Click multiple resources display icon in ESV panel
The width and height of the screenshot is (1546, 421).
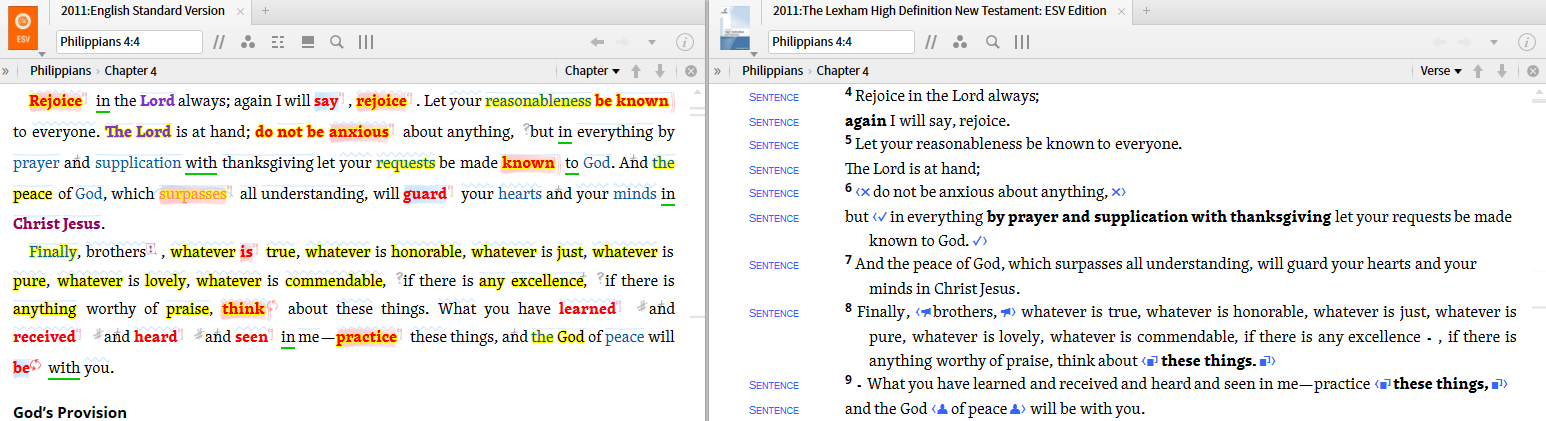pos(308,42)
